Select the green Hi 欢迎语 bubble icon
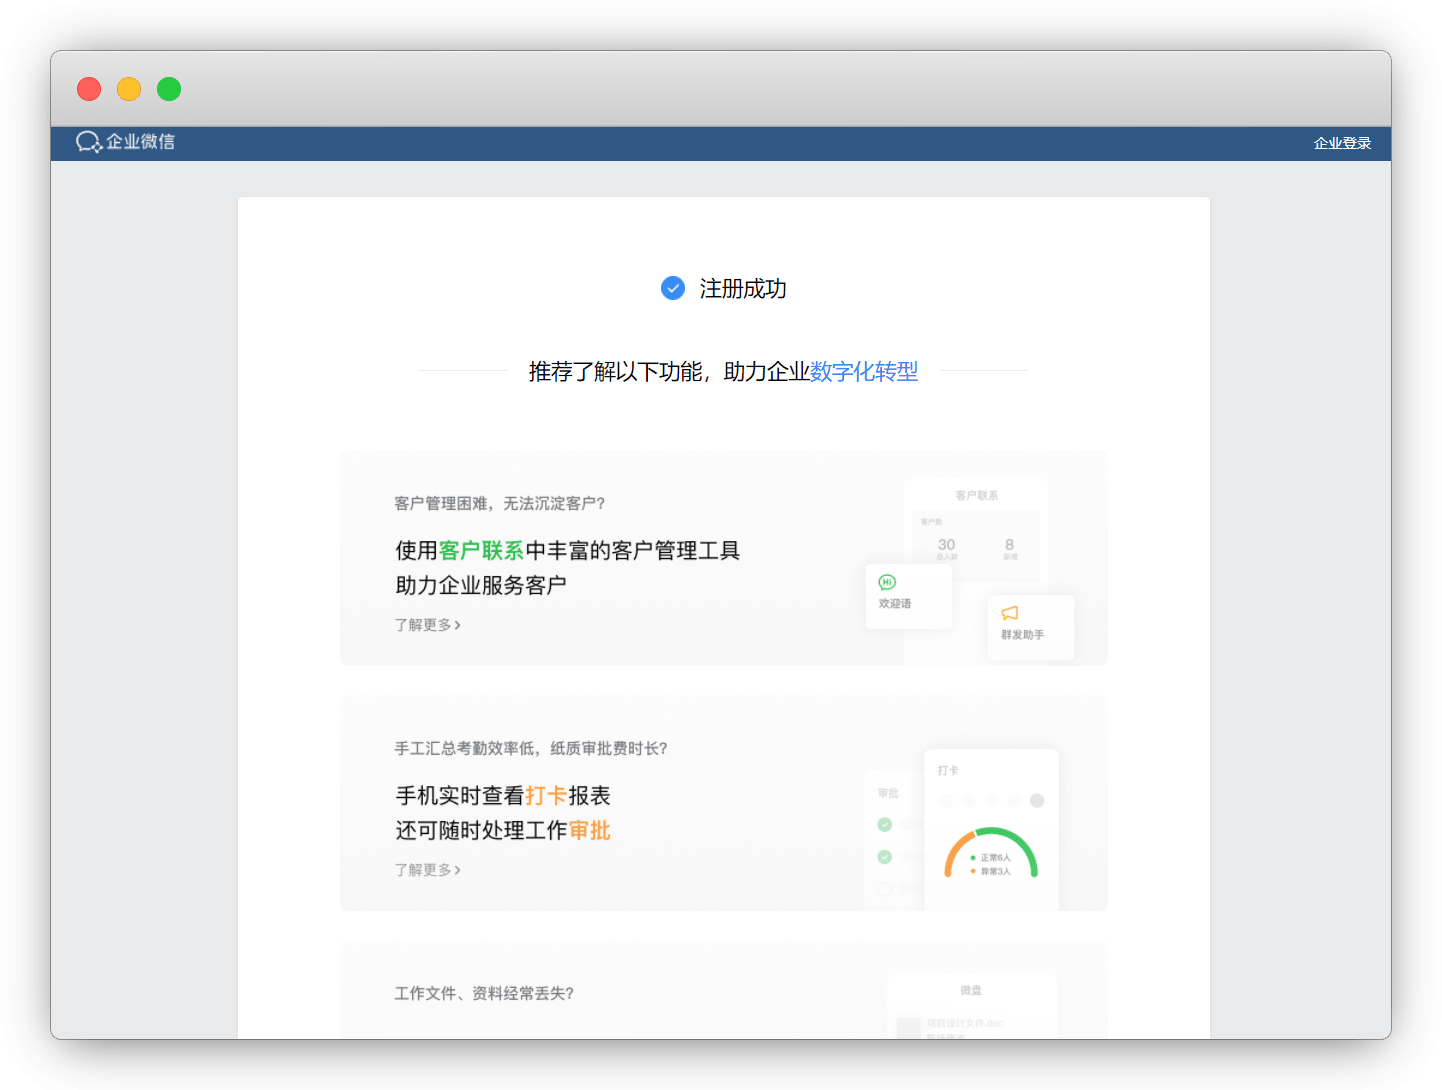Screen dimensions: 1442x1090 [887, 582]
